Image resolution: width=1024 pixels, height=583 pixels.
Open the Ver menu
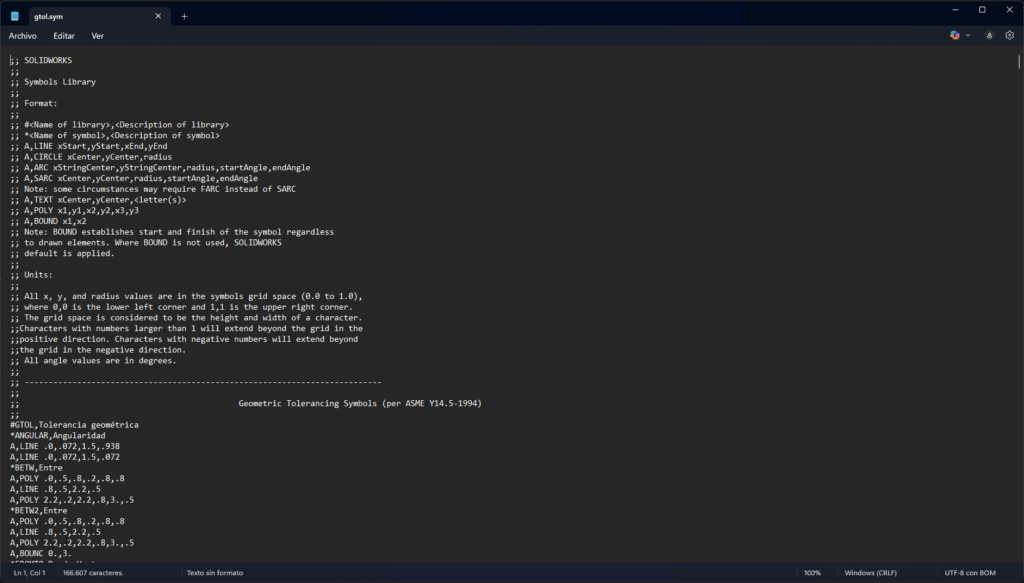tap(97, 35)
